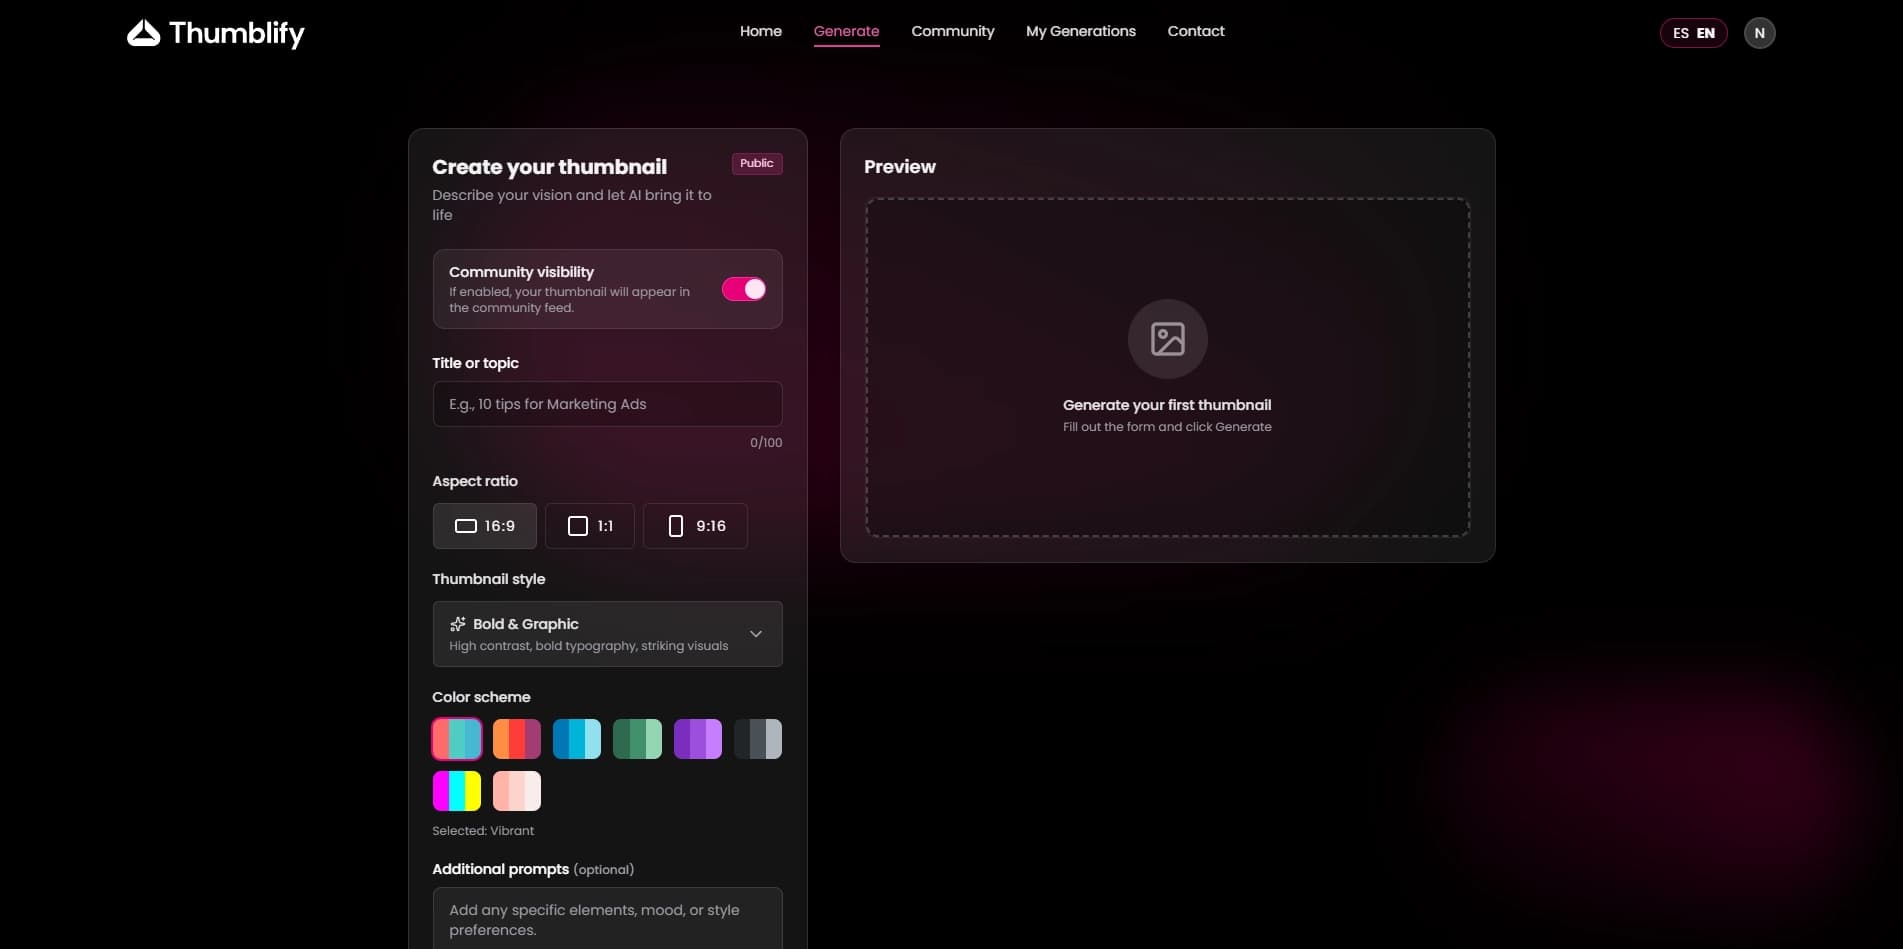The width and height of the screenshot is (1903, 949).
Task: Select the 16:9 aspect ratio option
Action: tap(484, 525)
